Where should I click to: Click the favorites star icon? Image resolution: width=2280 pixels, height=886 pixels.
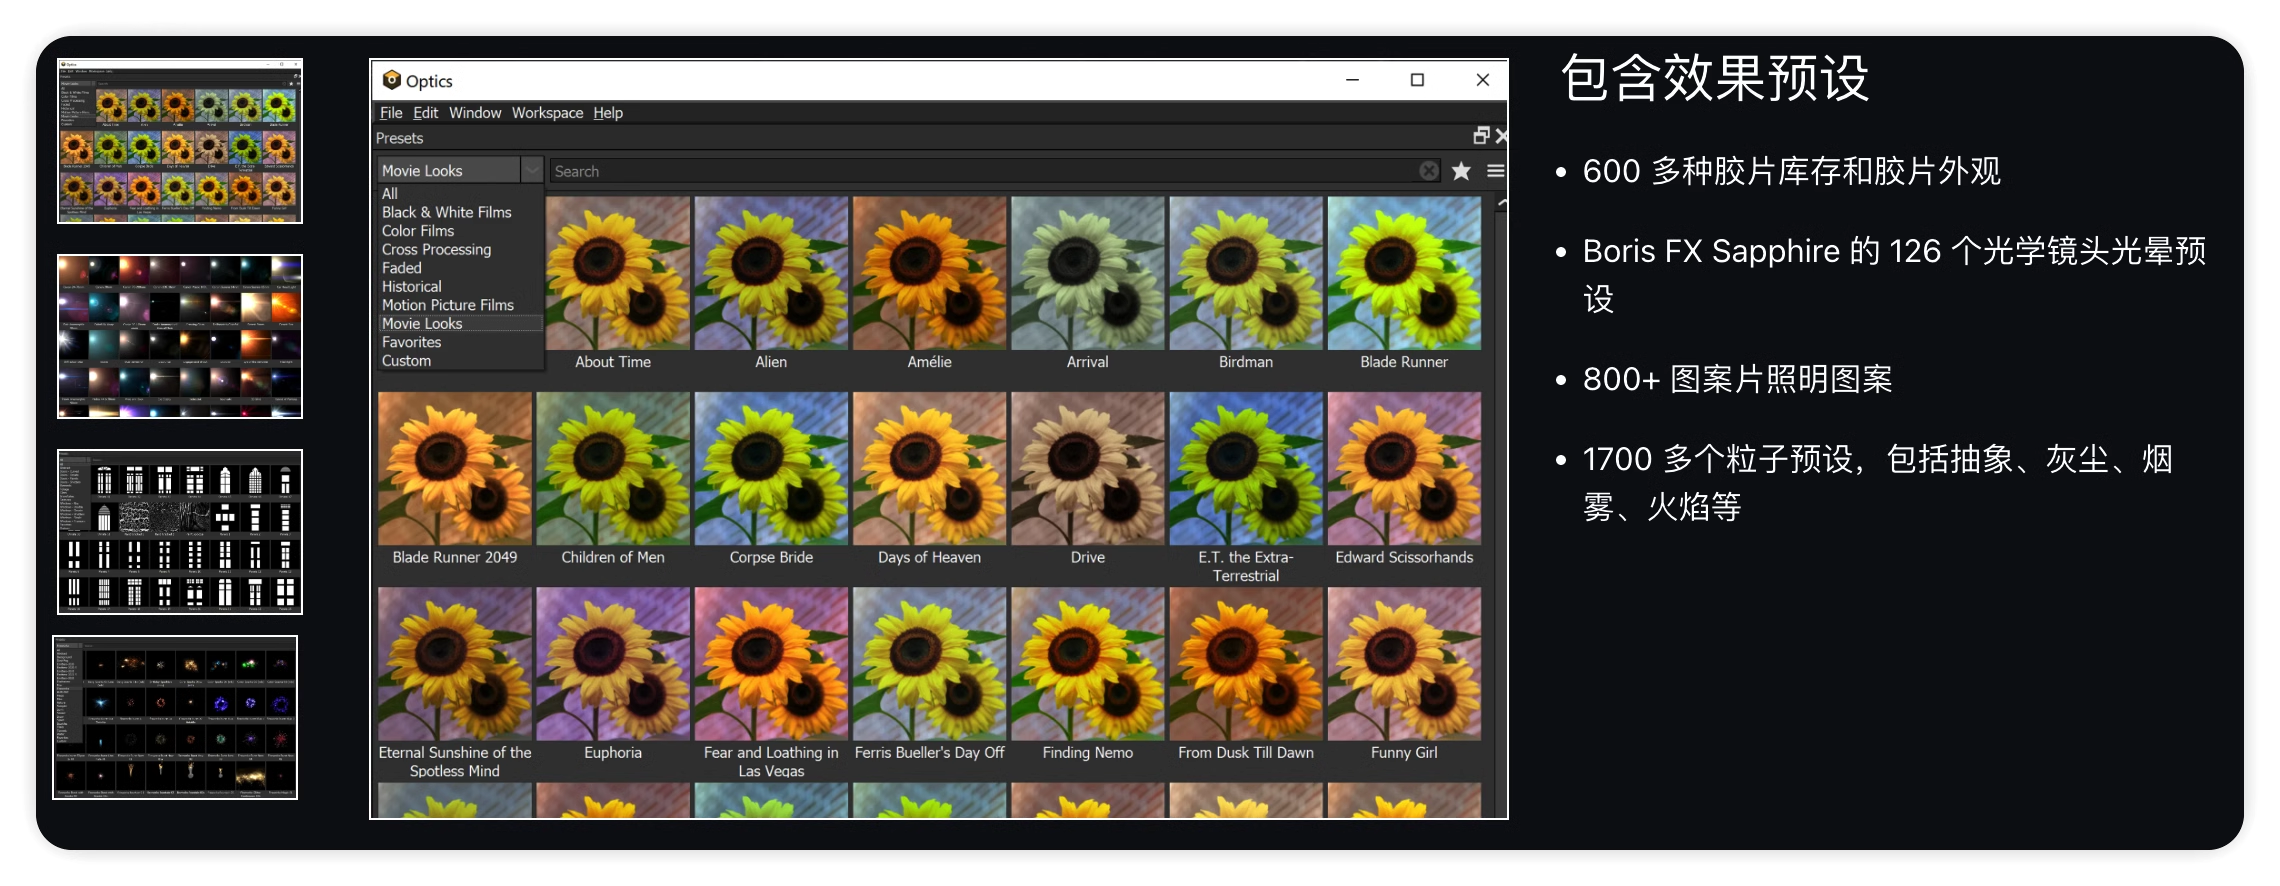tap(1461, 171)
